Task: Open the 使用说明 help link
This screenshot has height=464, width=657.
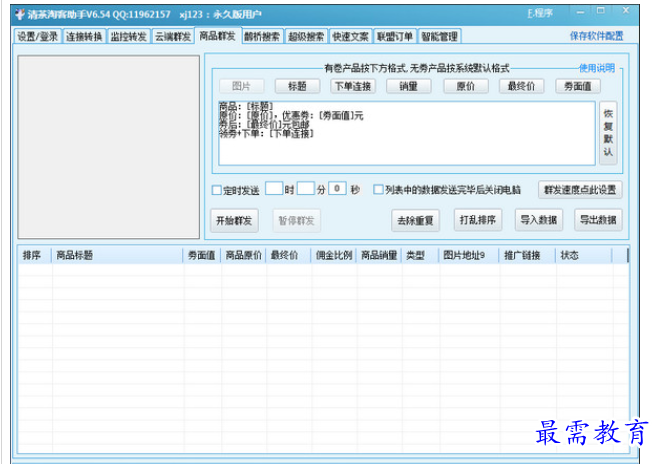Action: click(597, 68)
